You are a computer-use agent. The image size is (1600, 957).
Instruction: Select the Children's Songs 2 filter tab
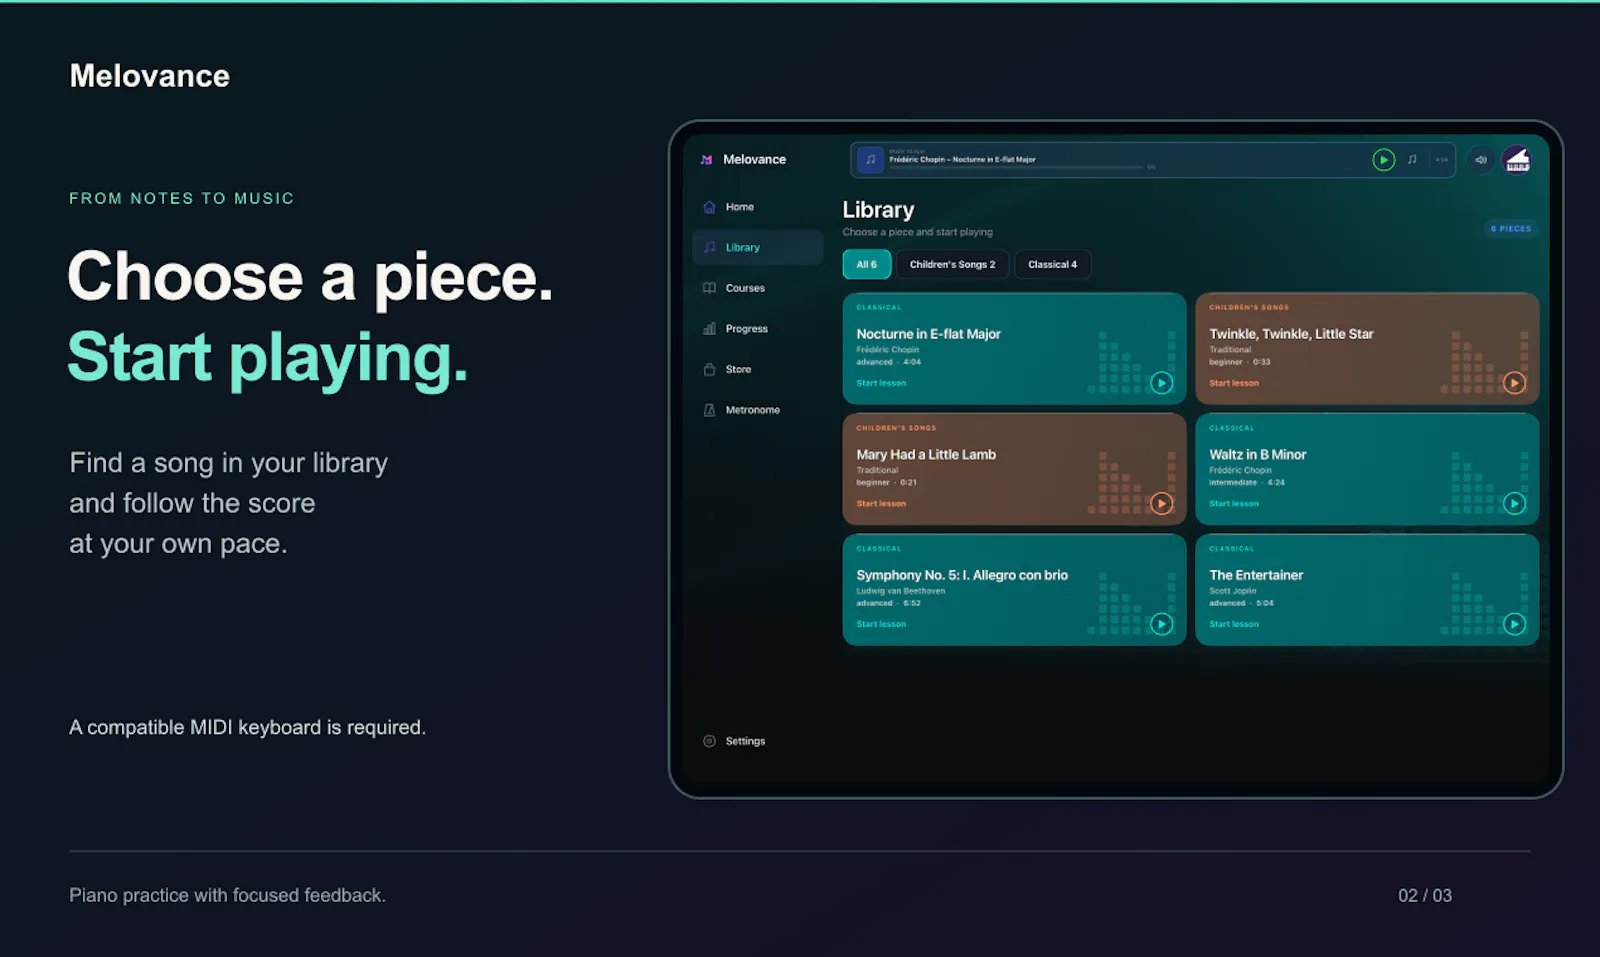[x=952, y=264]
